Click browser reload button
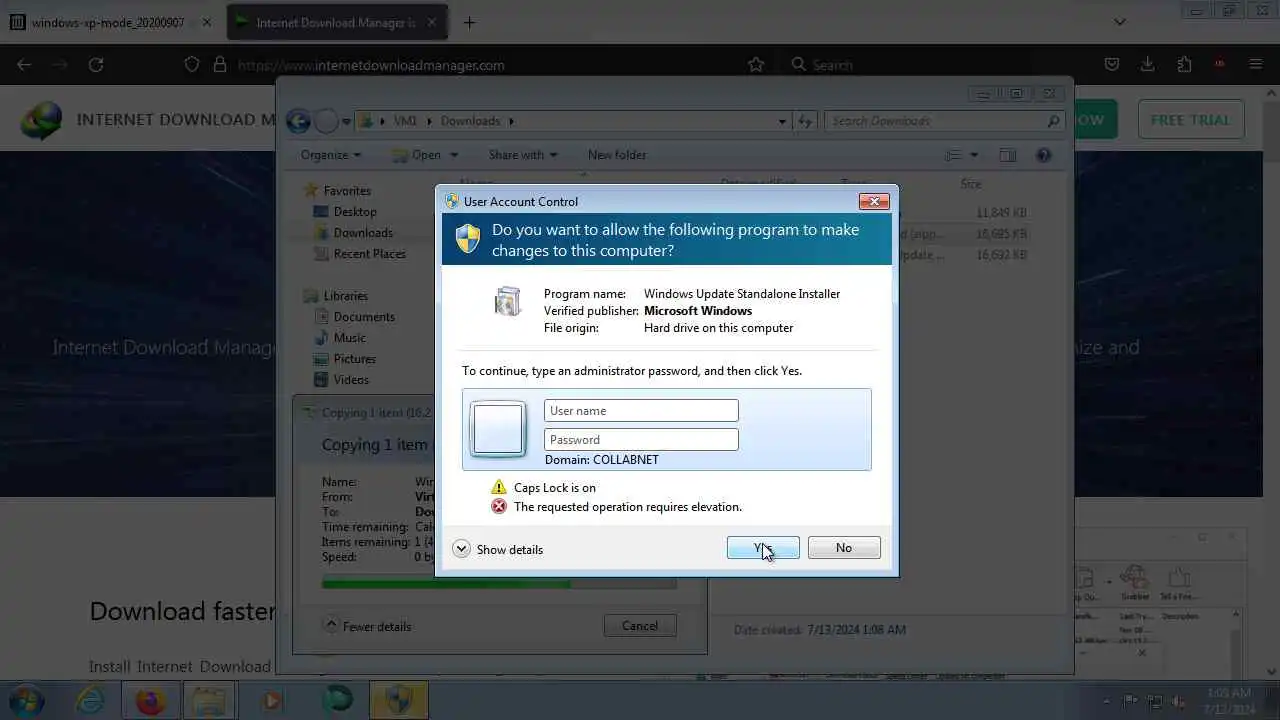Screen dimensions: 1280x720 point(96,64)
